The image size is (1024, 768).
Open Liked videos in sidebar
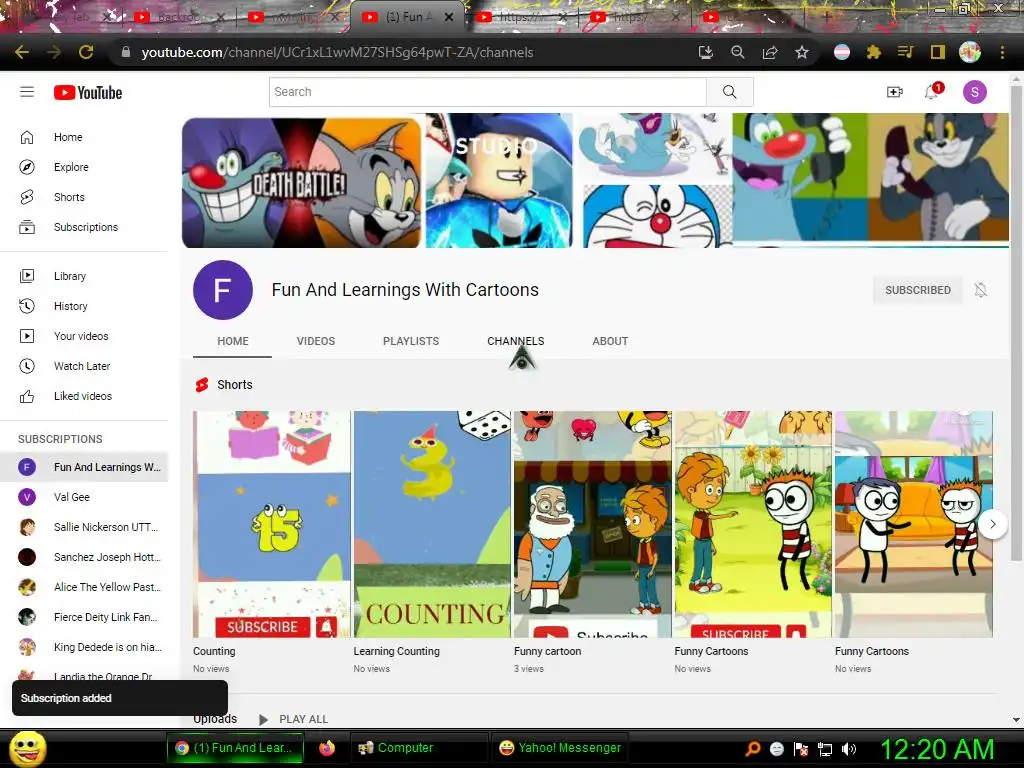pos(84,396)
